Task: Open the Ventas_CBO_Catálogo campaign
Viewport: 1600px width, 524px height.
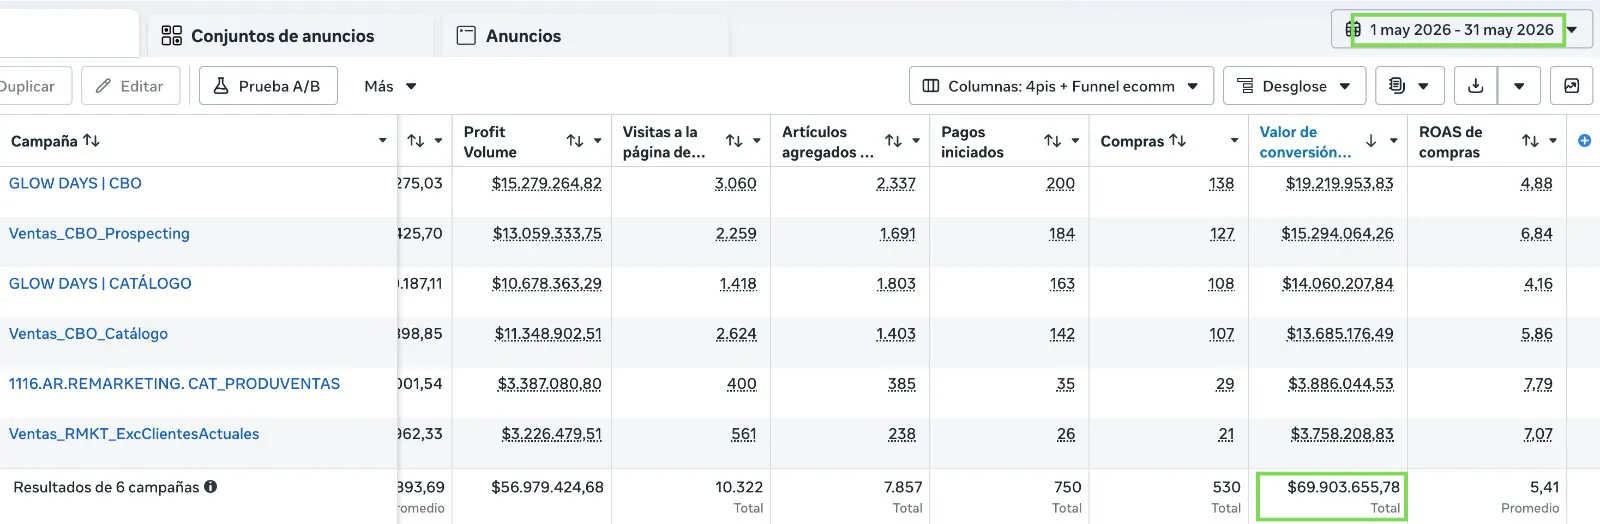Action: pos(88,333)
